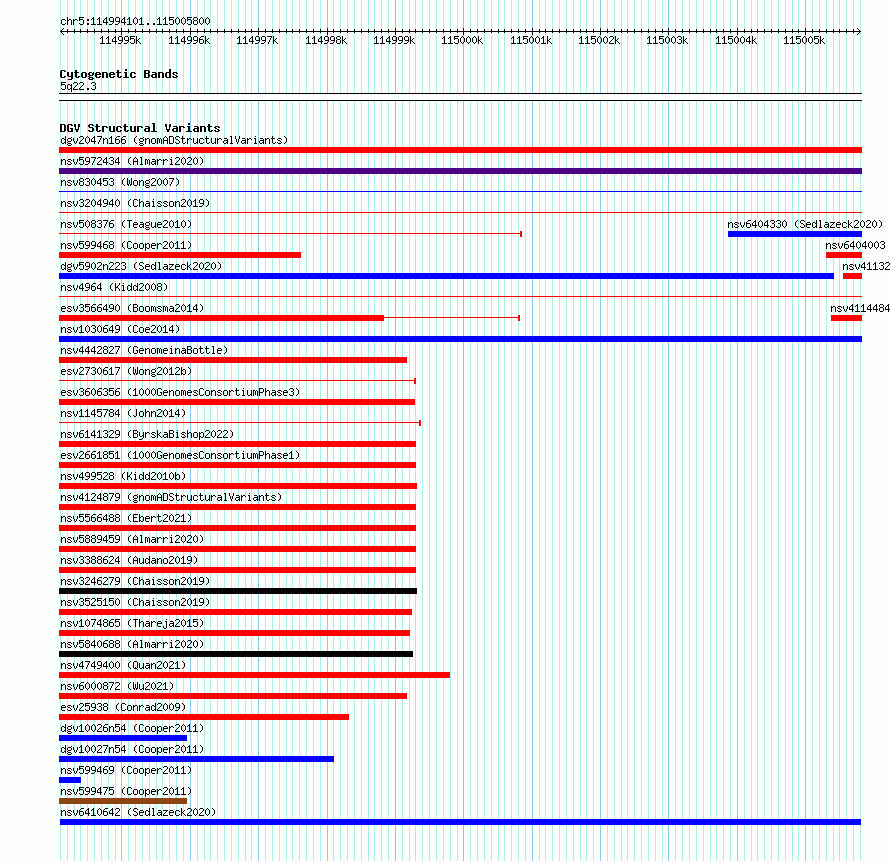This screenshot has height=861, width=890.
Task: Open nsv6141329 (ByrskaBishop2022) label
Action: (x=147, y=434)
